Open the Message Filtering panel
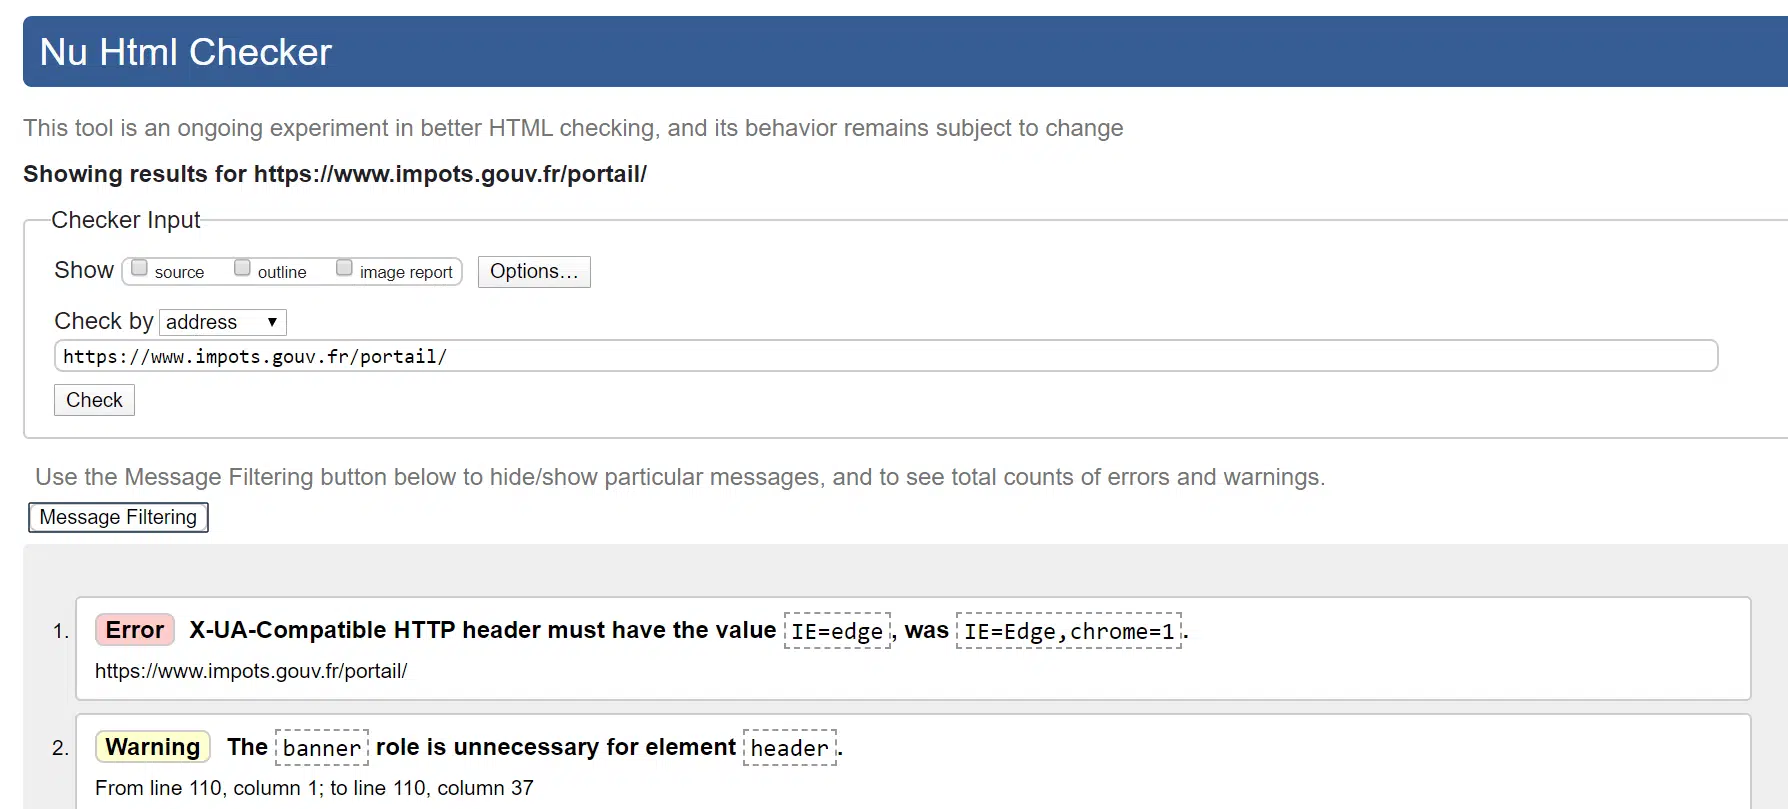This screenshot has width=1788, height=809. click(x=118, y=517)
